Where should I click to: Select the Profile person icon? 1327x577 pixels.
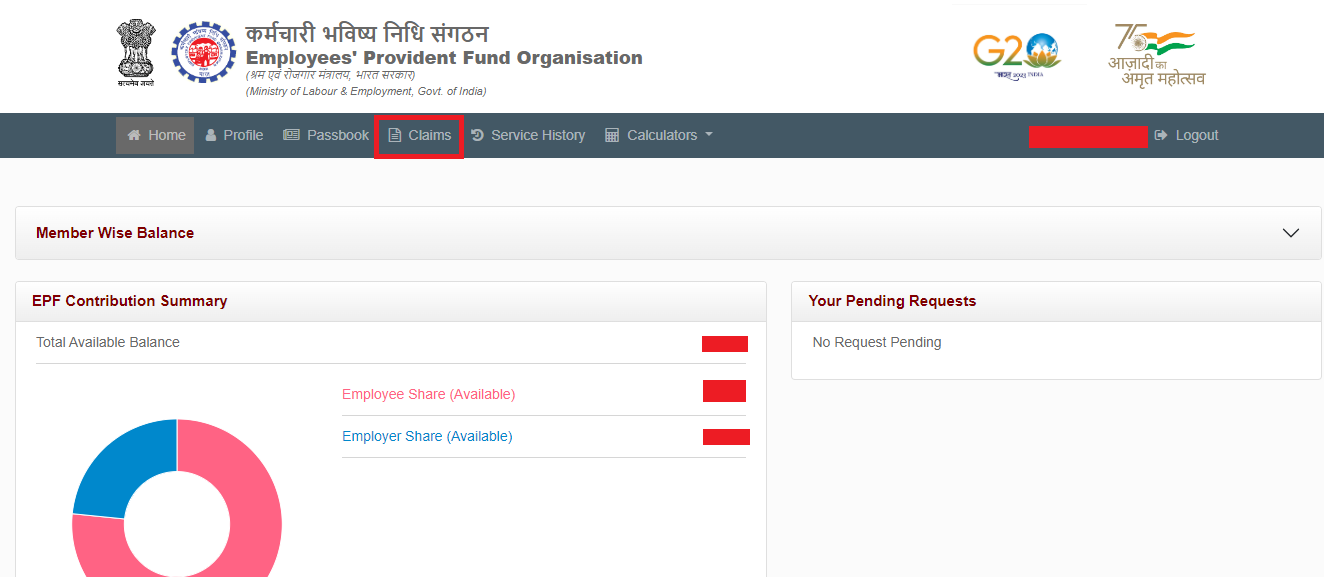click(x=210, y=134)
